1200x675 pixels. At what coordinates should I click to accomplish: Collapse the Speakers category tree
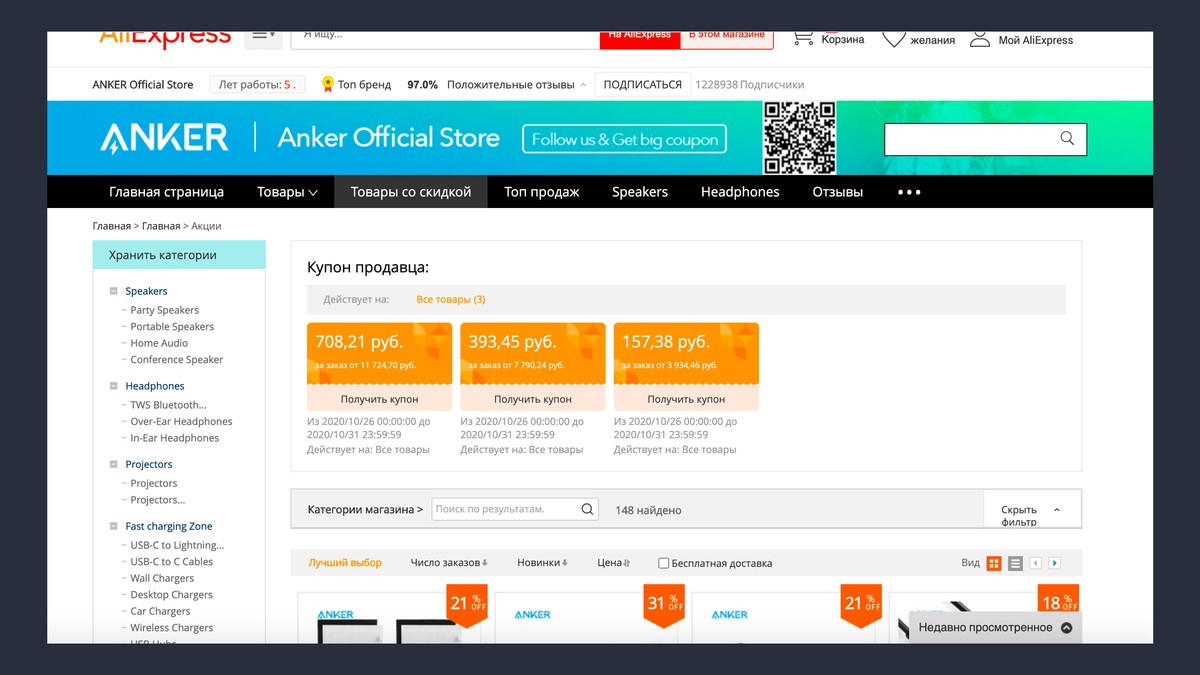114,291
